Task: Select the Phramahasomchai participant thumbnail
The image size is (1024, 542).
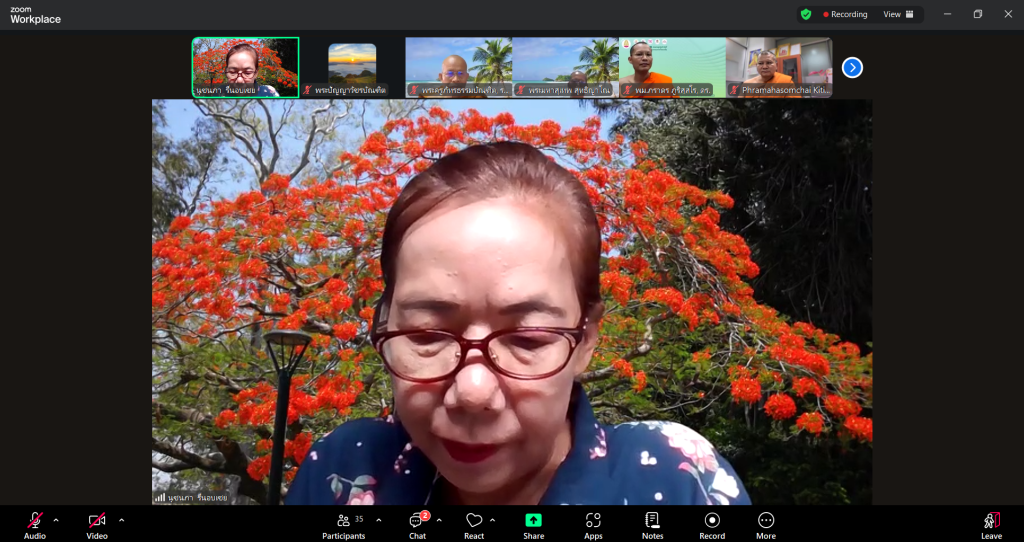Action: click(x=779, y=67)
